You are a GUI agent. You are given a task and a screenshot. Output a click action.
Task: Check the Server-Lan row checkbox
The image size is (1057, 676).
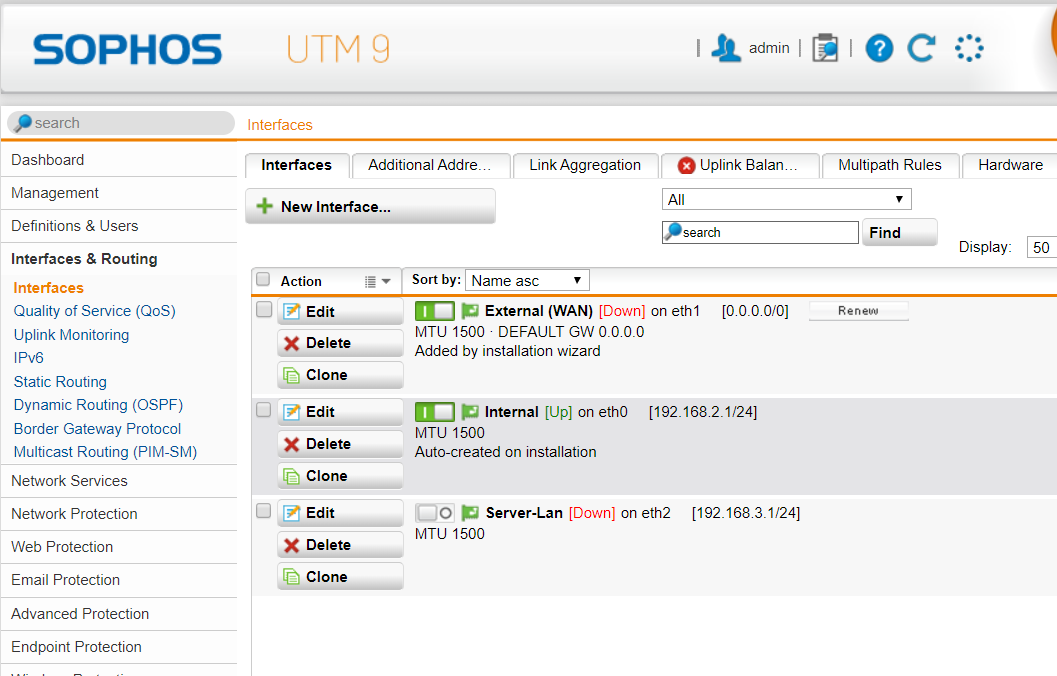pyautogui.click(x=264, y=512)
